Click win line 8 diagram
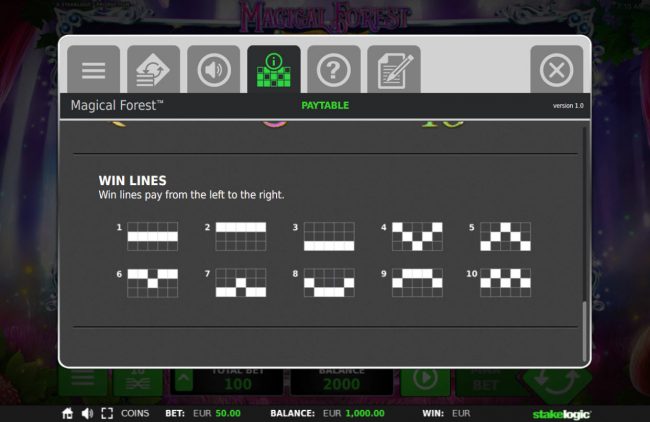Screen dimensions: 650x422 coord(329,283)
